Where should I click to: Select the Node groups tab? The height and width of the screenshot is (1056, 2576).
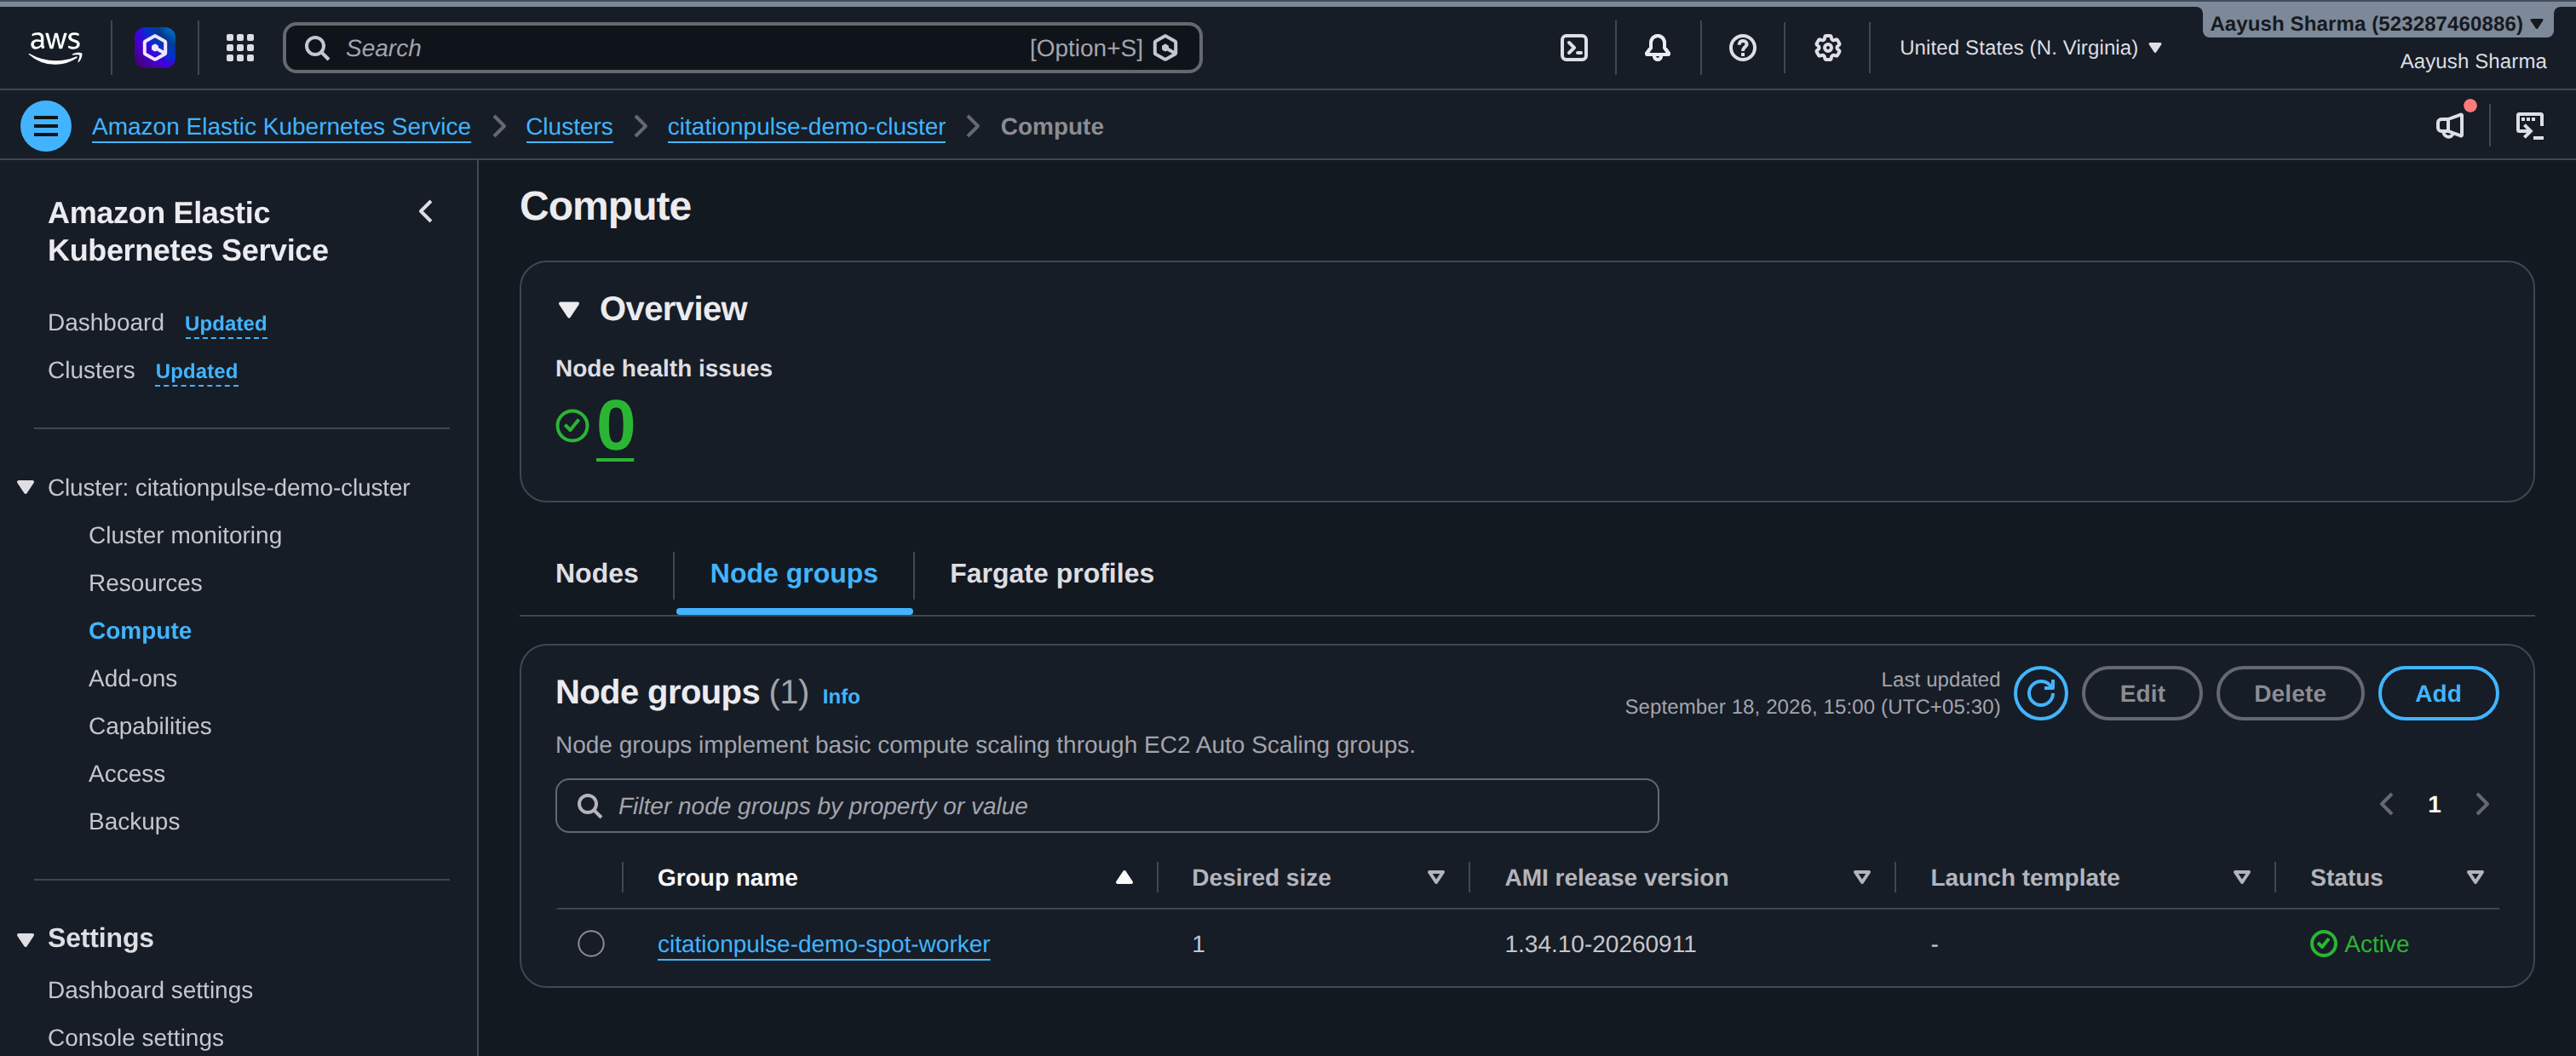click(x=794, y=573)
